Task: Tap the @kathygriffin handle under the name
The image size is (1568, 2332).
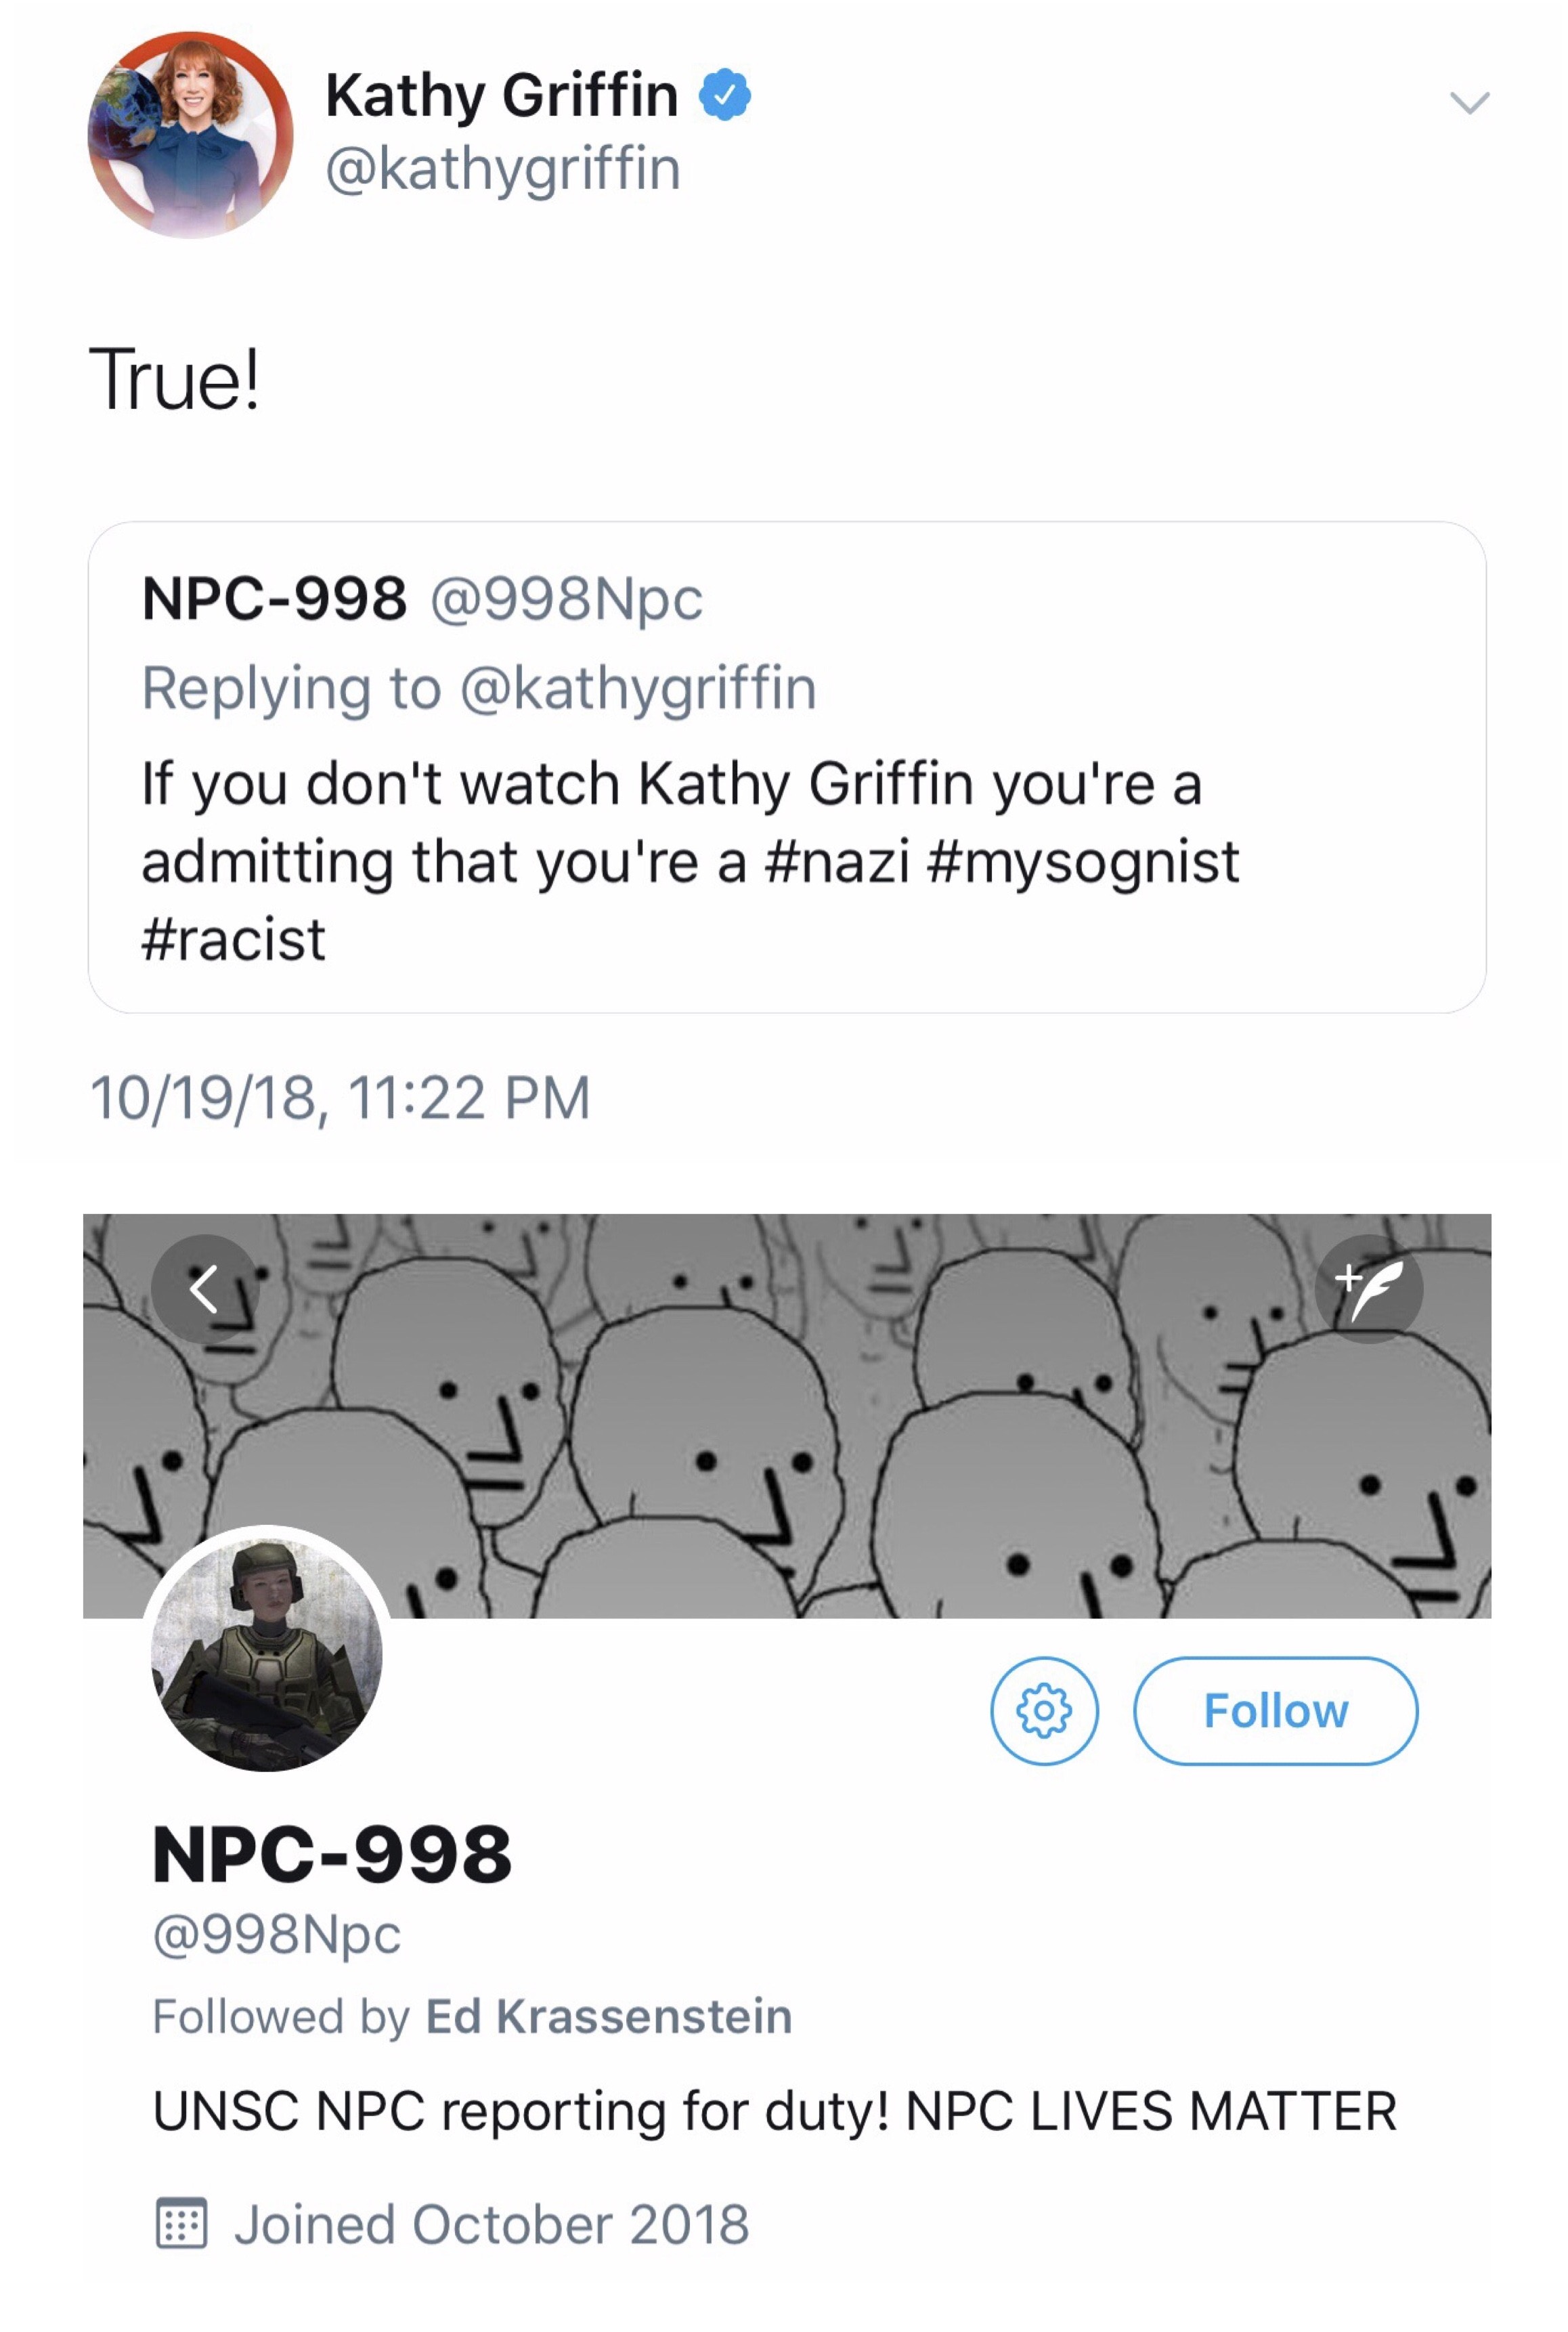Action: [503, 169]
